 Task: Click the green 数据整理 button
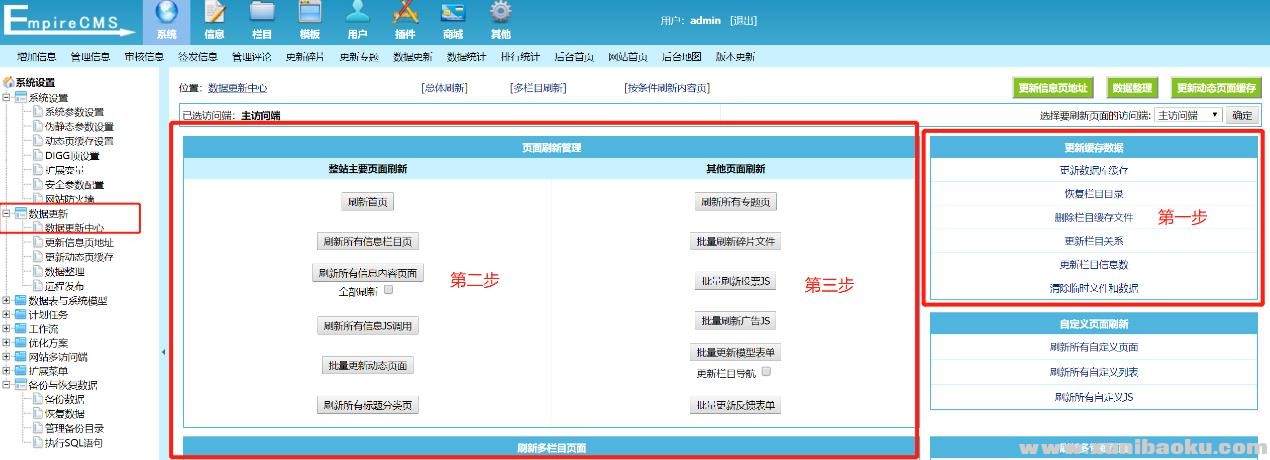click(1133, 88)
